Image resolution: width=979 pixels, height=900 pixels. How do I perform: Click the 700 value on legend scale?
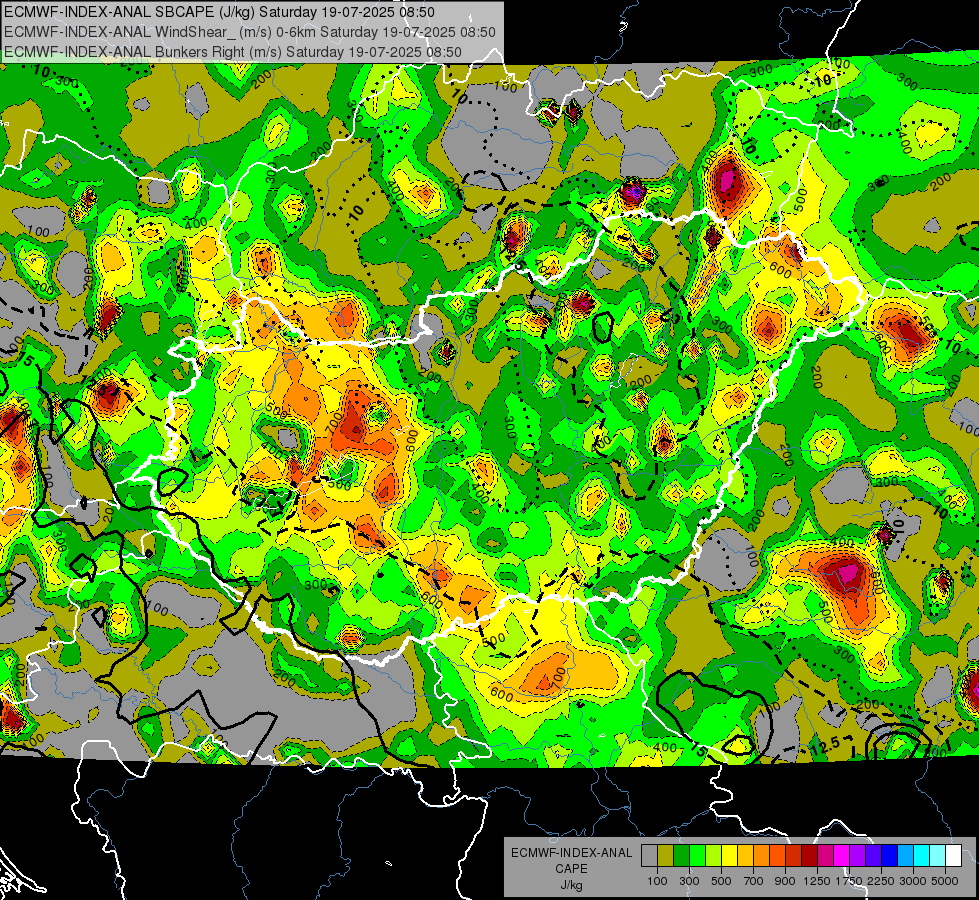pos(754,881)
